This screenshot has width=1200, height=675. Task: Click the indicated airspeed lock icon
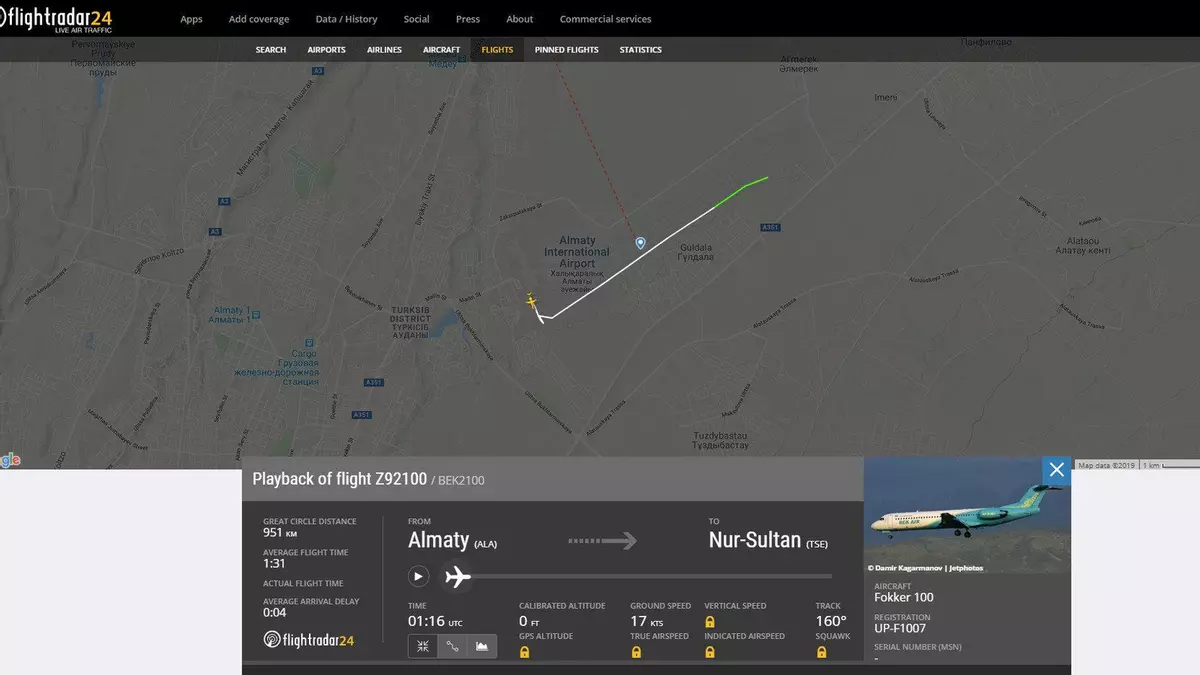pyautogui.click(x=709, y=652)
